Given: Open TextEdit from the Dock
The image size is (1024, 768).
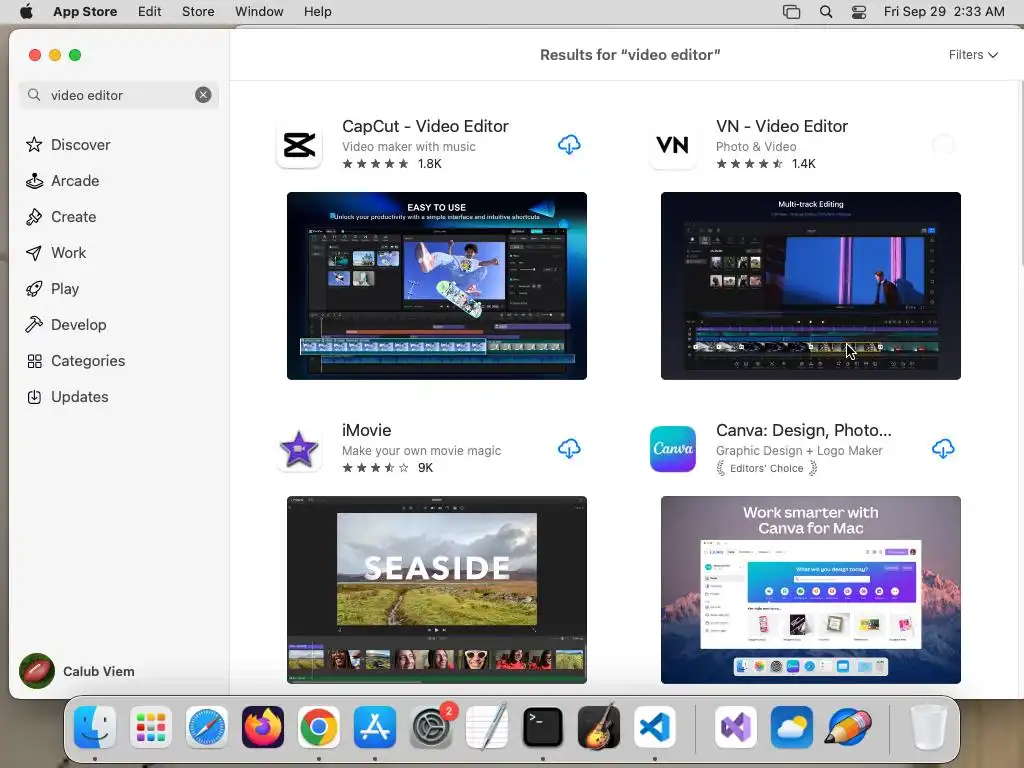Looking at the screenshot, I should (487, 727).
